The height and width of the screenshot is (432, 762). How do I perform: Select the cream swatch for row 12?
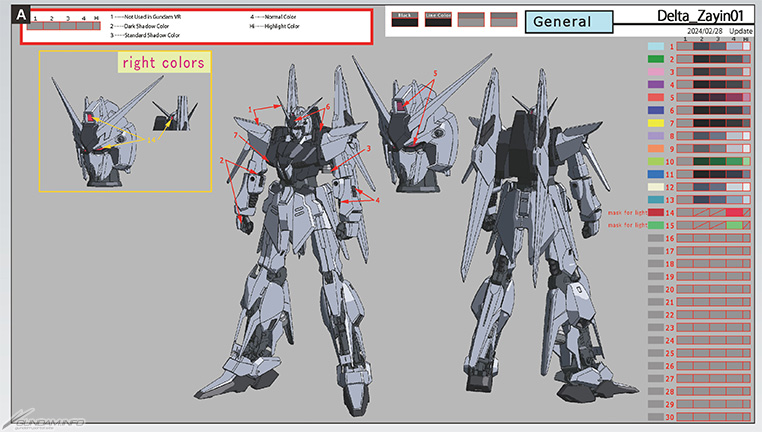pos(656,187)
